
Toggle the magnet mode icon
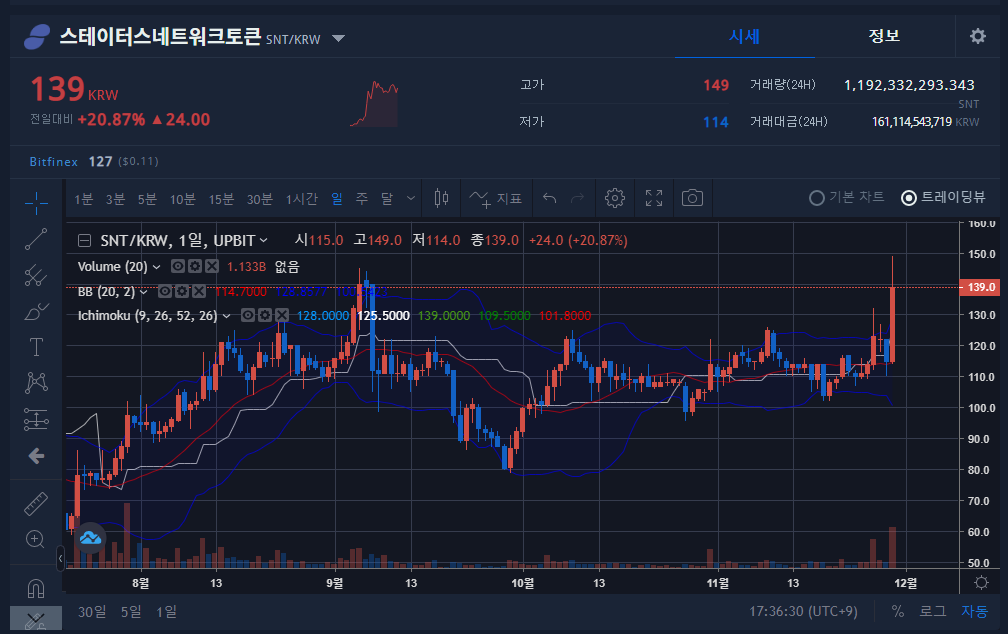[x=36, y=587]
